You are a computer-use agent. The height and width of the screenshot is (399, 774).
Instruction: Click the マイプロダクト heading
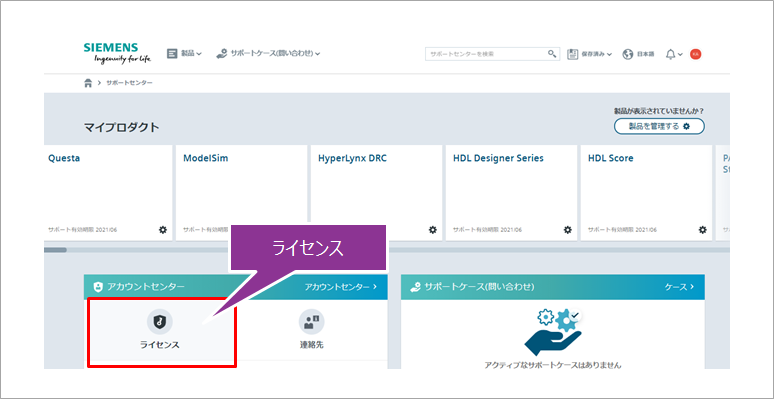click(x=122, y=127)
